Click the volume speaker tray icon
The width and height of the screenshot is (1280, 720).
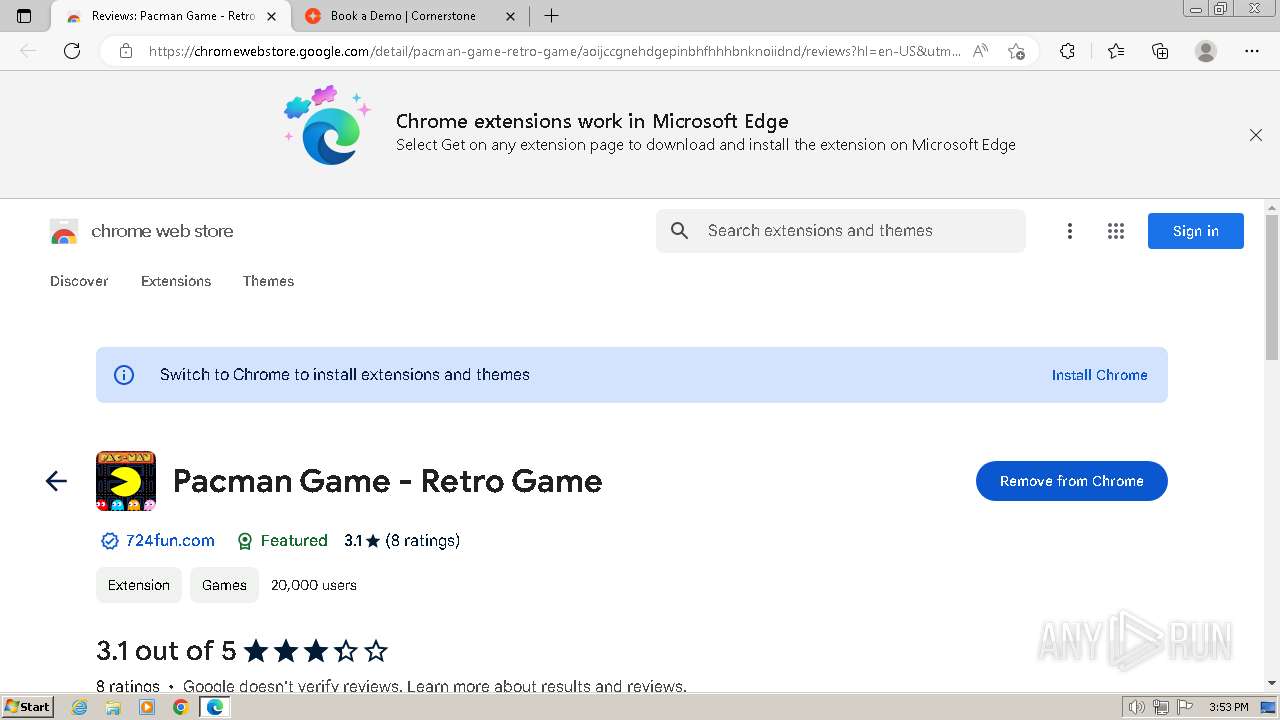point(1136,707)
